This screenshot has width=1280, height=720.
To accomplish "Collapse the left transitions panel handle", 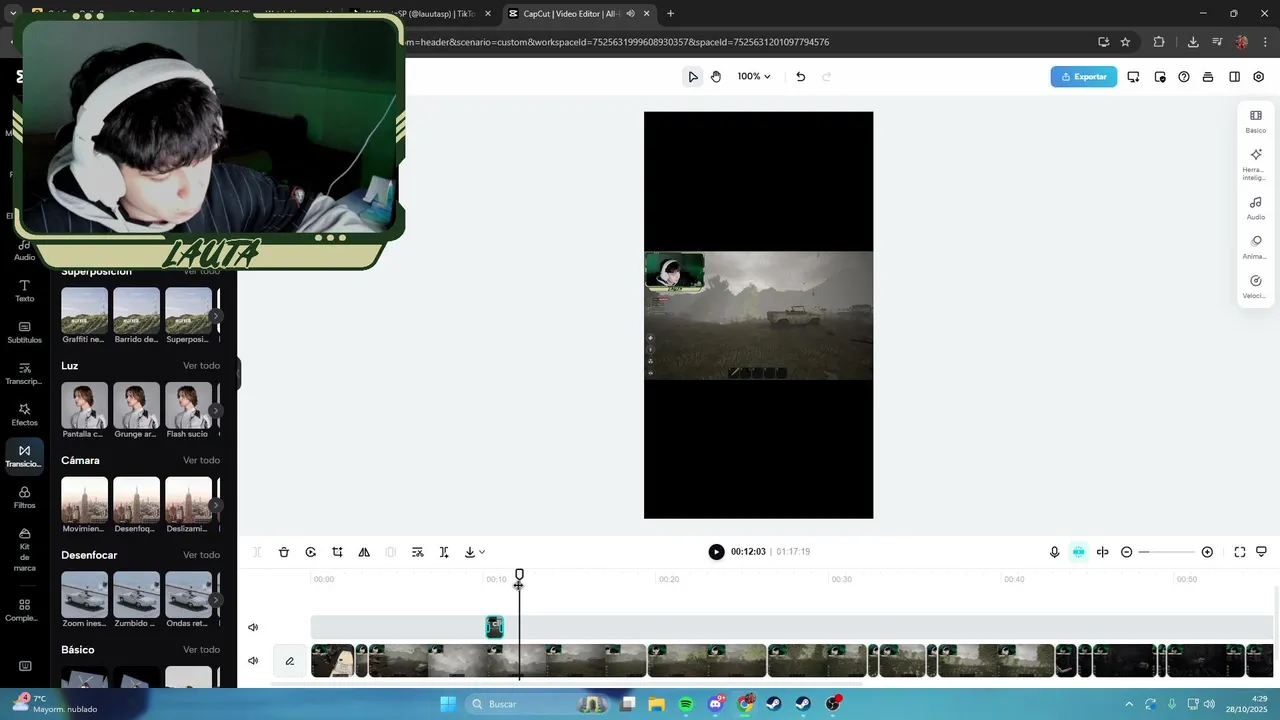I will click(238, 375).
